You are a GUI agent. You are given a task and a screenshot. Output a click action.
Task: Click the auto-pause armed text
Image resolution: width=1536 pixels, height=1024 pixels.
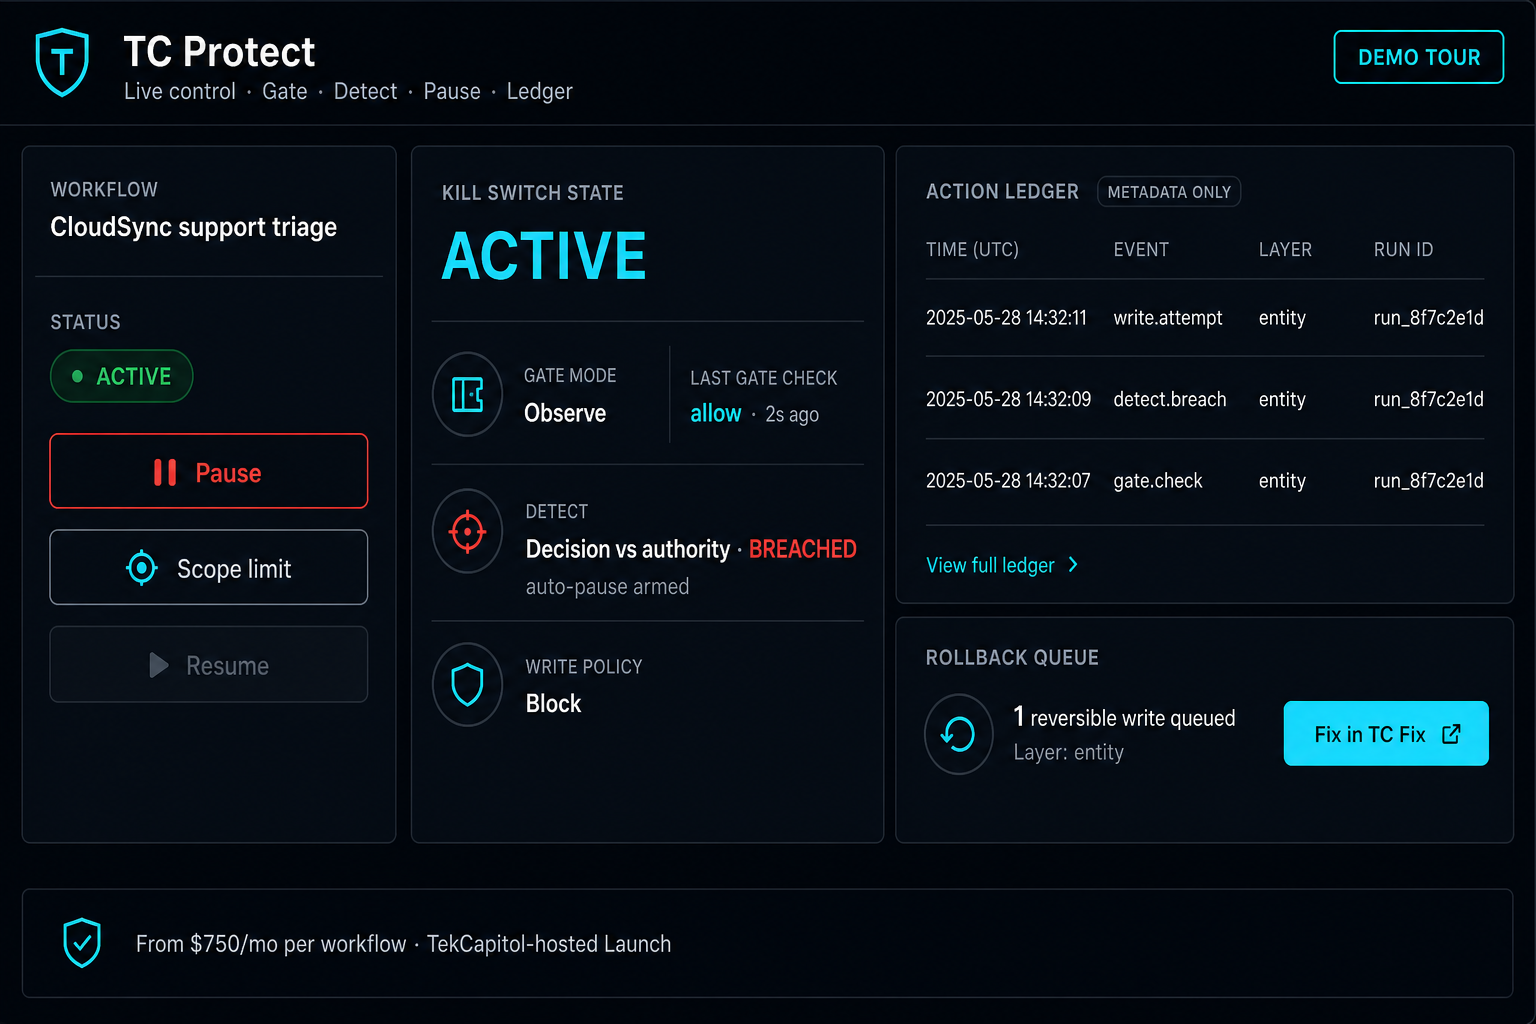point(607,587)
